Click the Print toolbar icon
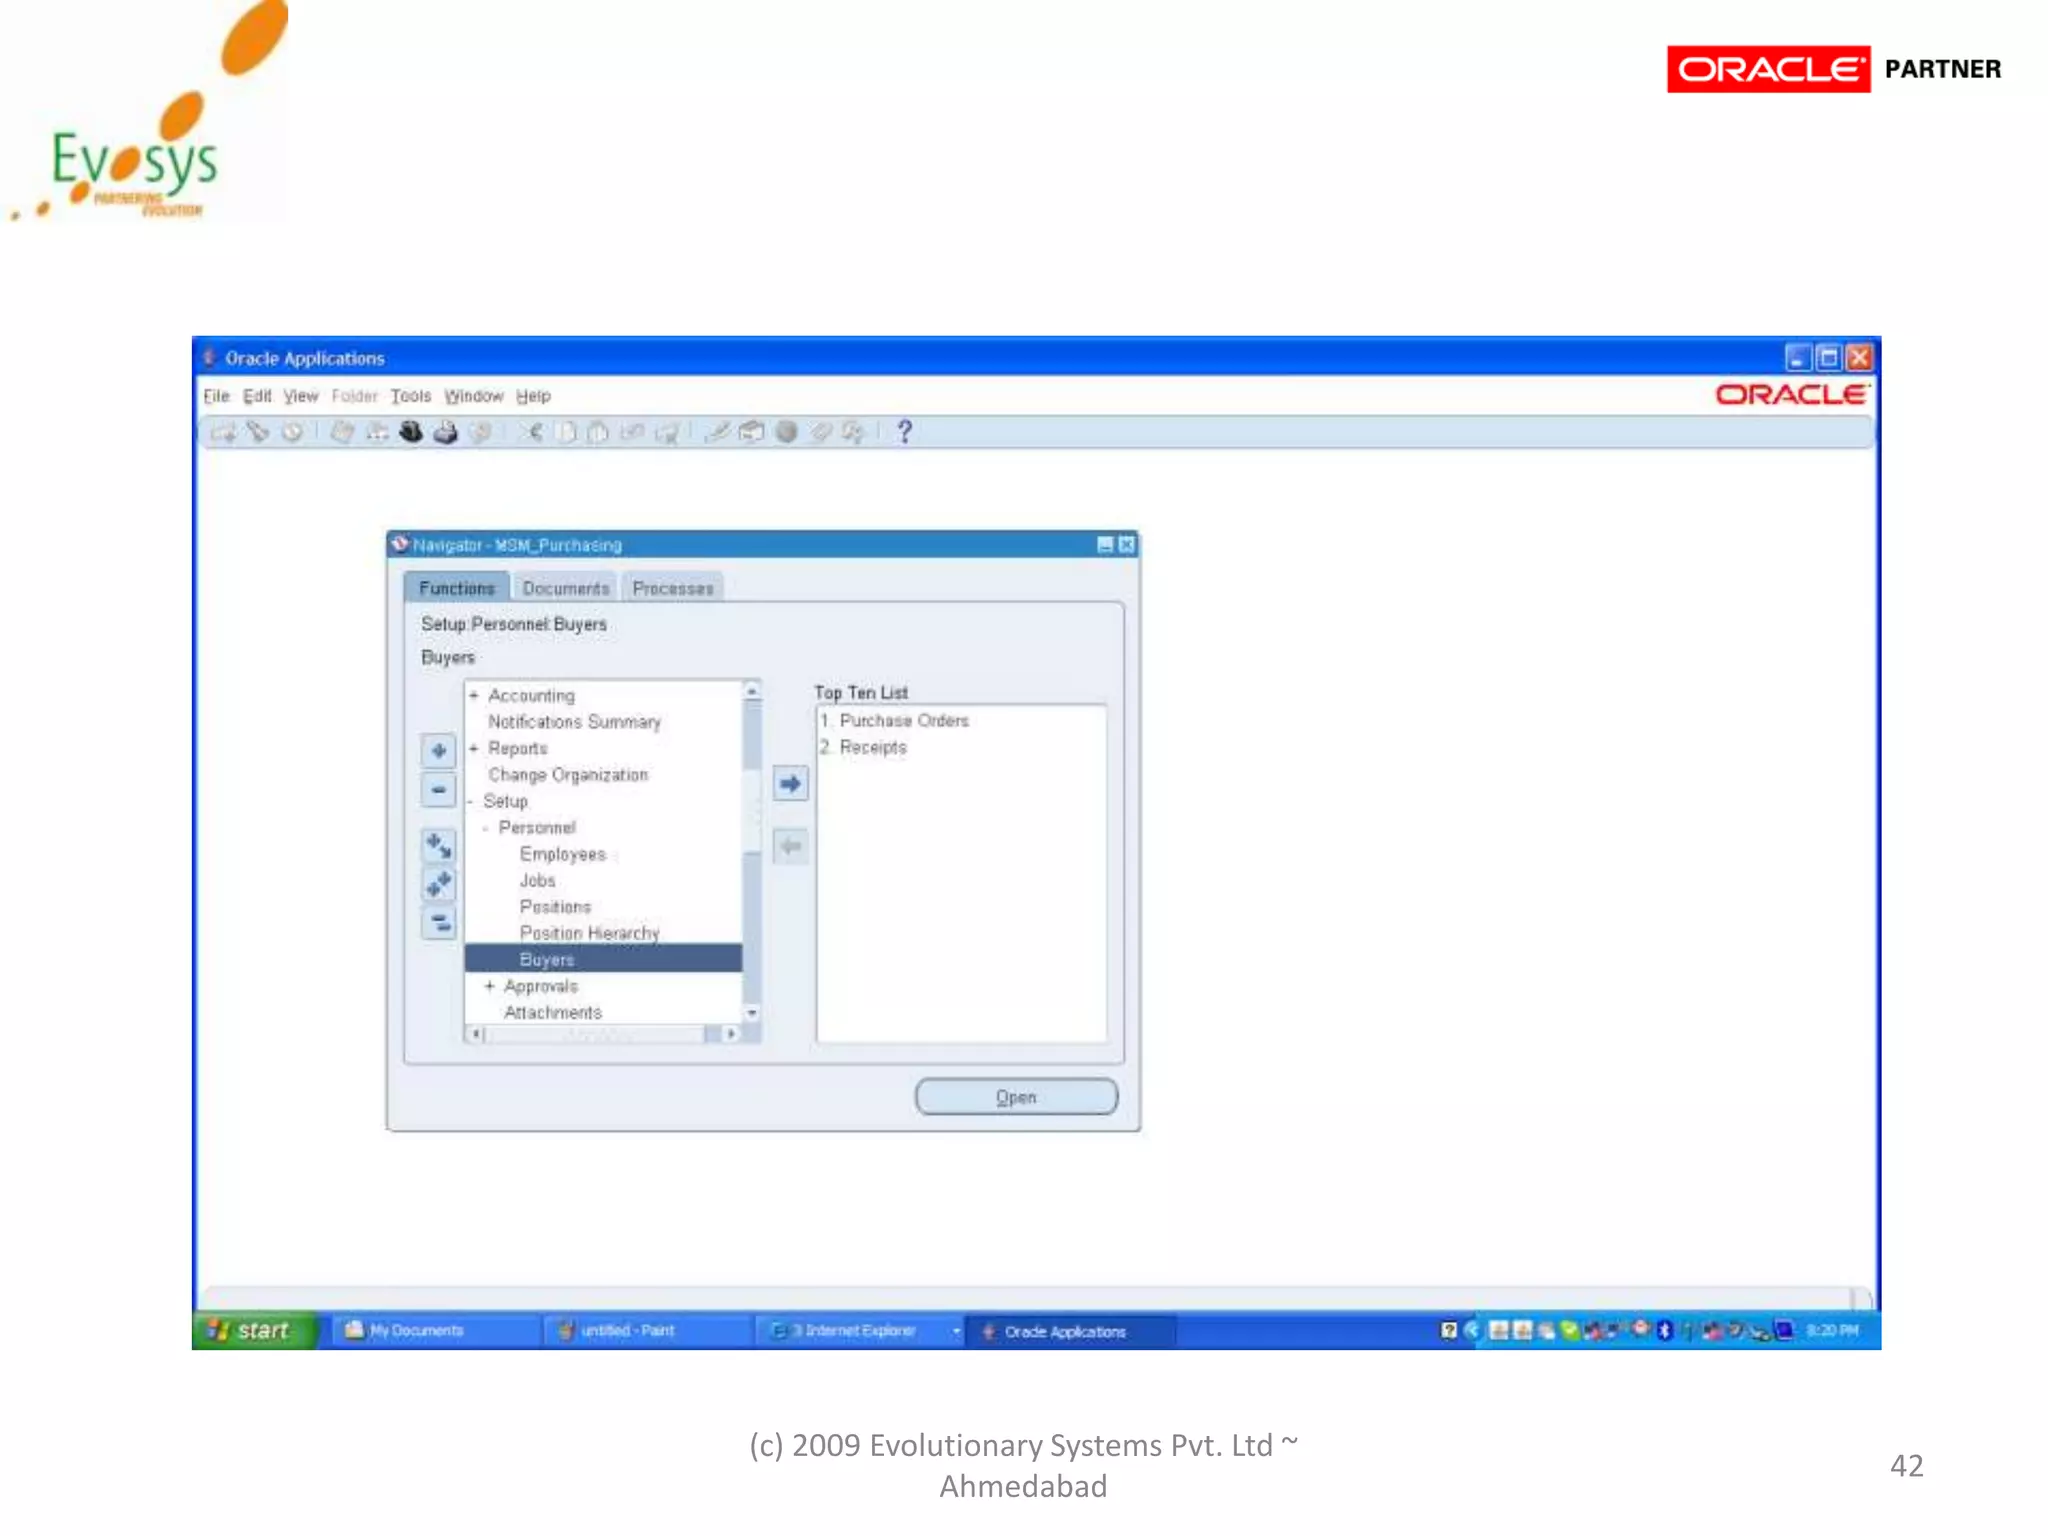This screenshot has height=1536, width=2048. [446, 432]
